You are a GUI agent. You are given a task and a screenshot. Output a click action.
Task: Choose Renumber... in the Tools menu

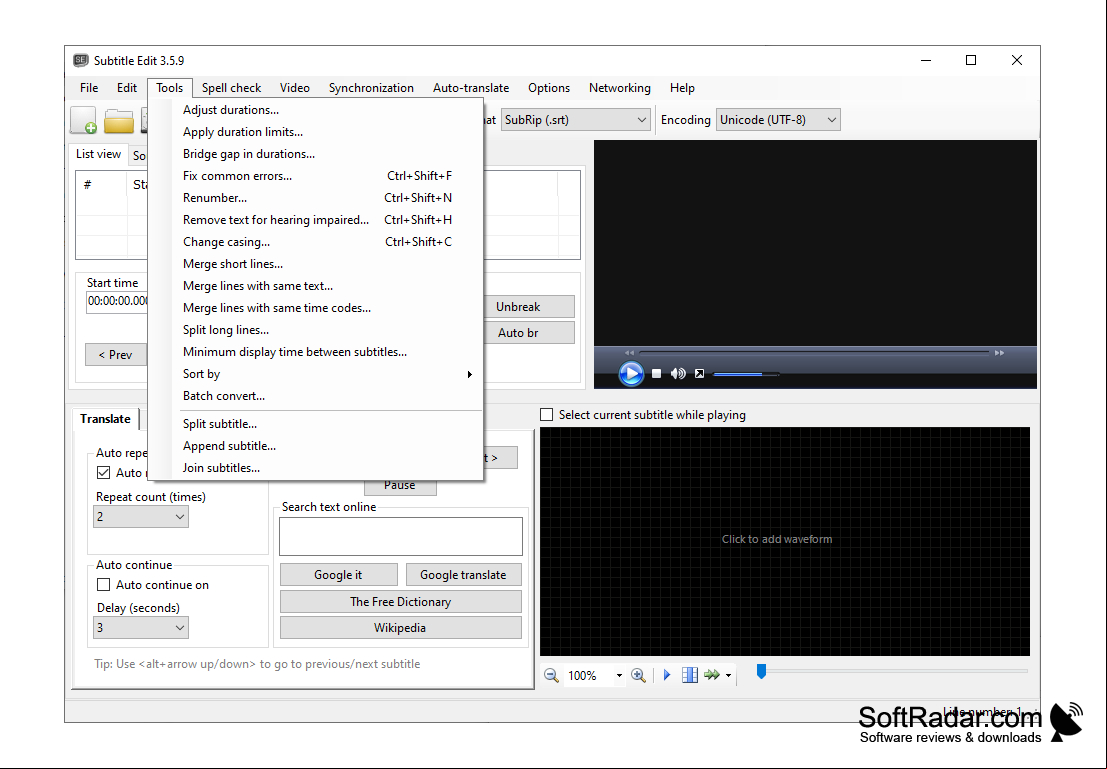[x=326, y=198]
